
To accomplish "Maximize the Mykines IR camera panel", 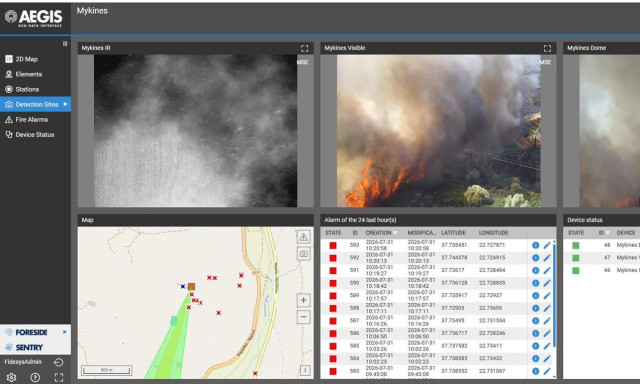I will (304, 49).
